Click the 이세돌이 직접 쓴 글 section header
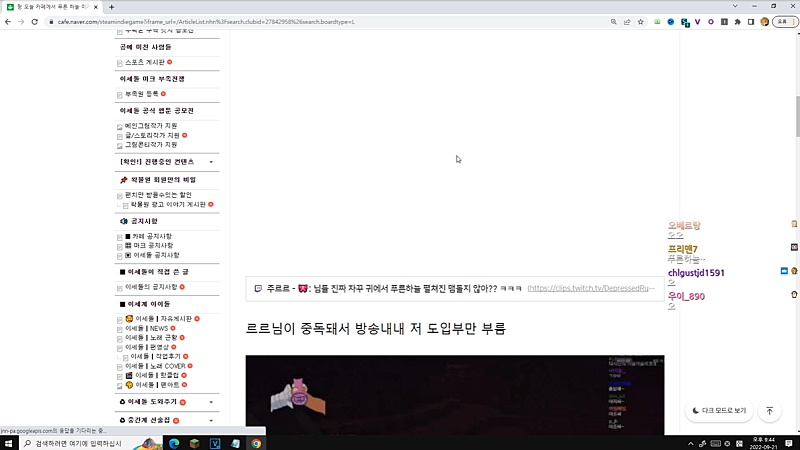This screenshot has height=450, width=800. click(154, 272)
